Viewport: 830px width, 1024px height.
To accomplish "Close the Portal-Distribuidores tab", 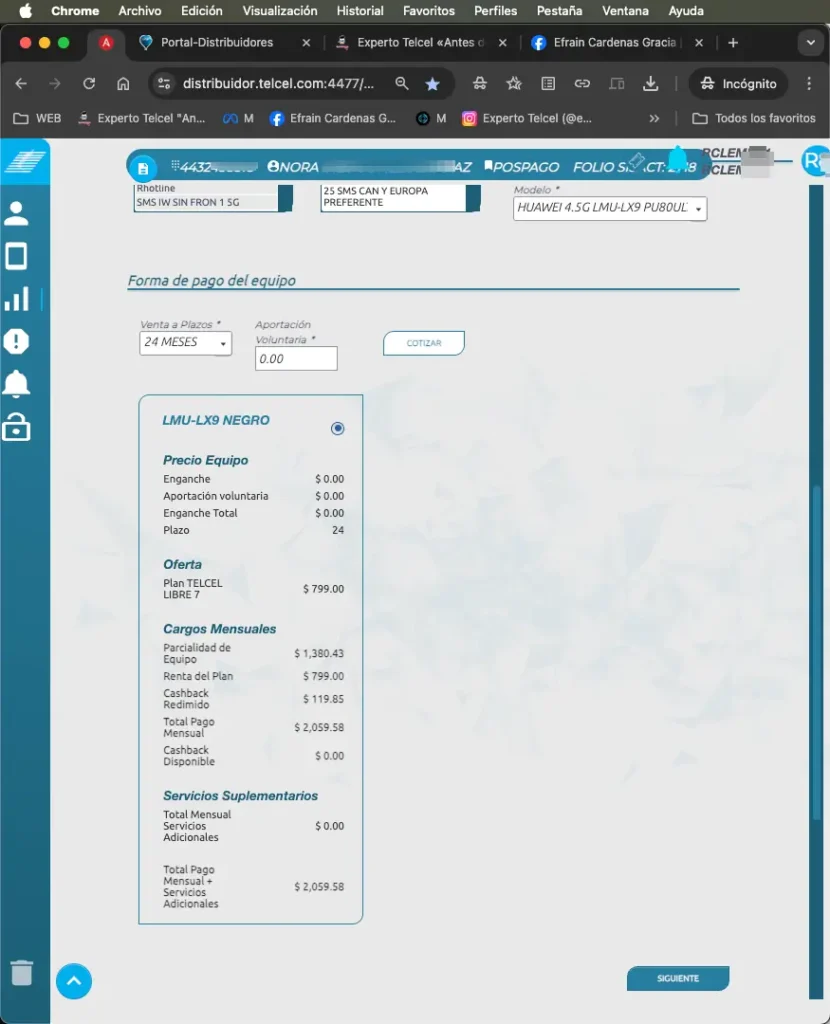I will (306, 42).
